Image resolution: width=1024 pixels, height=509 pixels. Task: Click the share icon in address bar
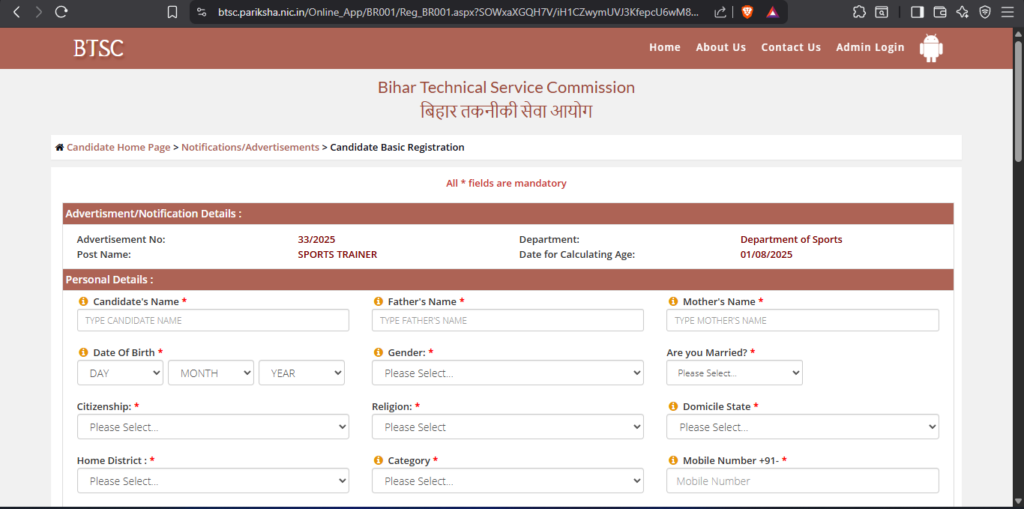point(720,12)
